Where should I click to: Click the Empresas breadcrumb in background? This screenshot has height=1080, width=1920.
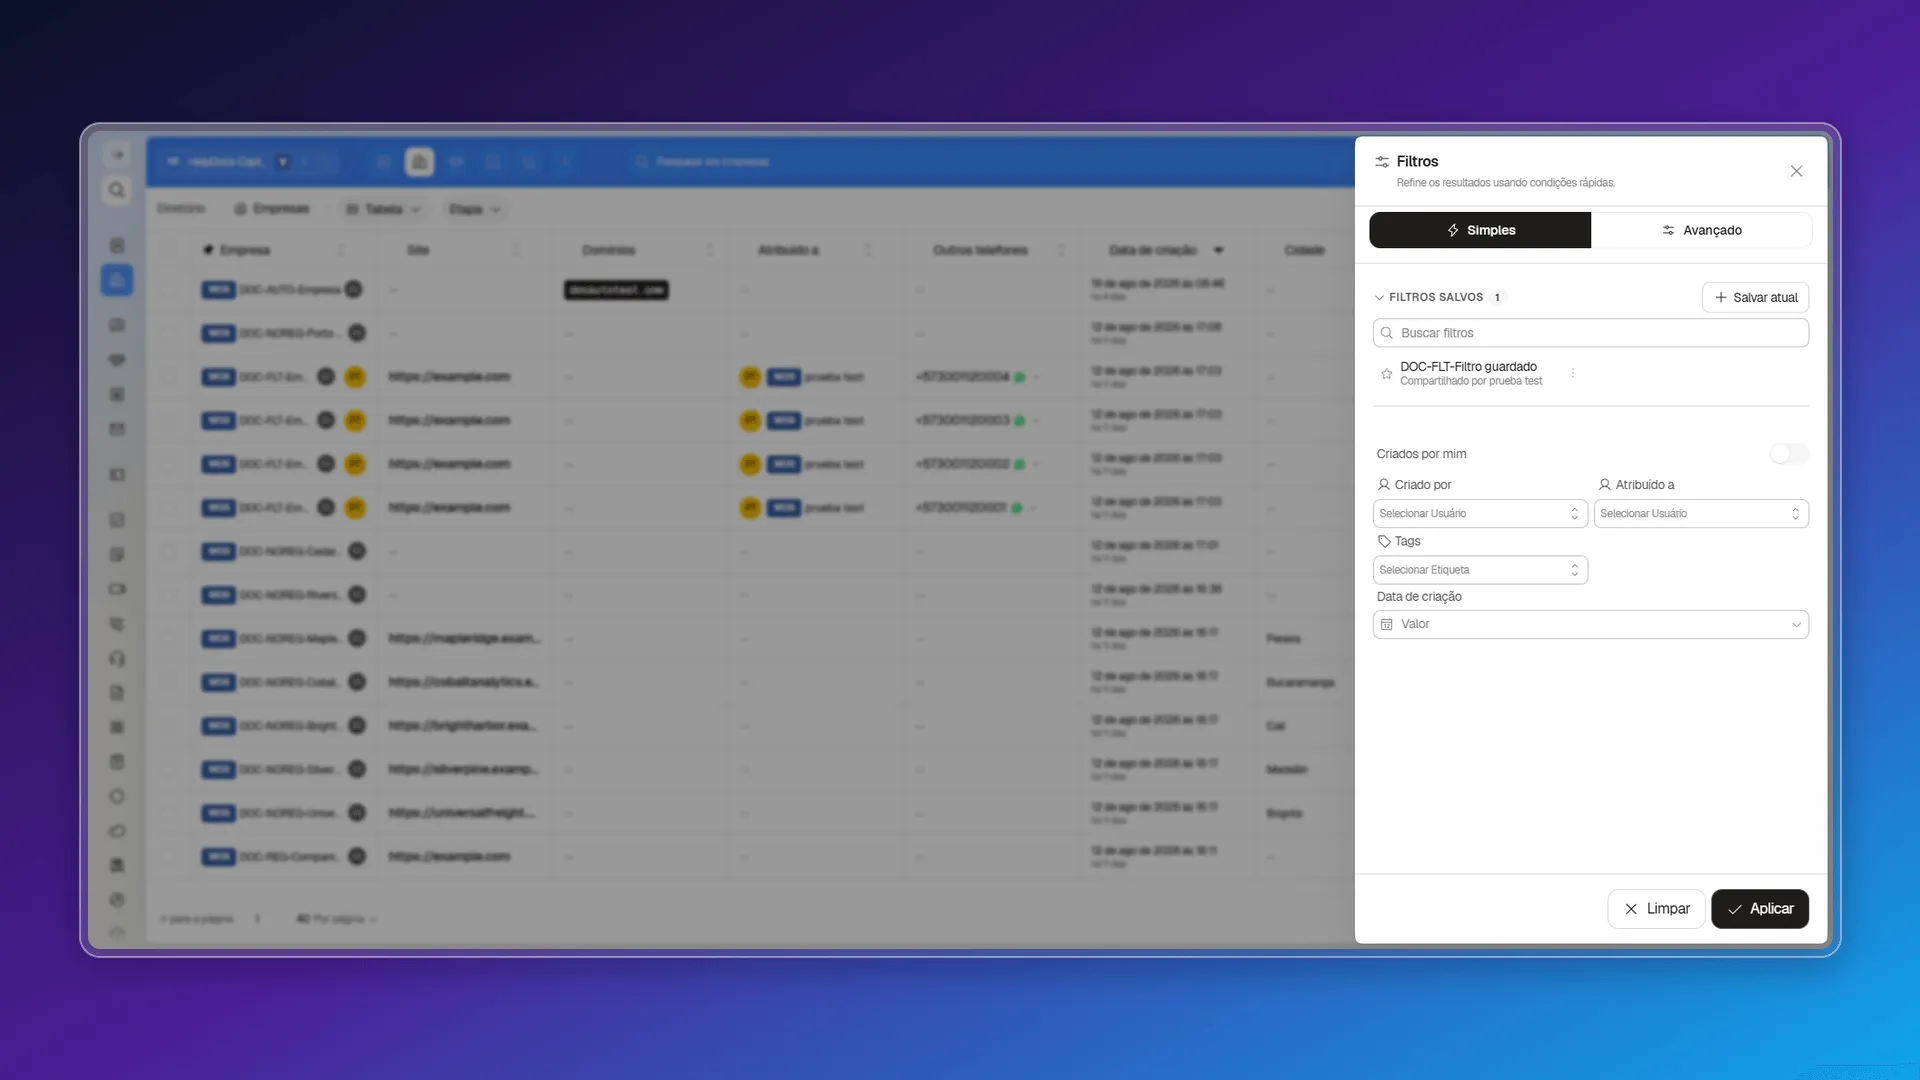272,209
